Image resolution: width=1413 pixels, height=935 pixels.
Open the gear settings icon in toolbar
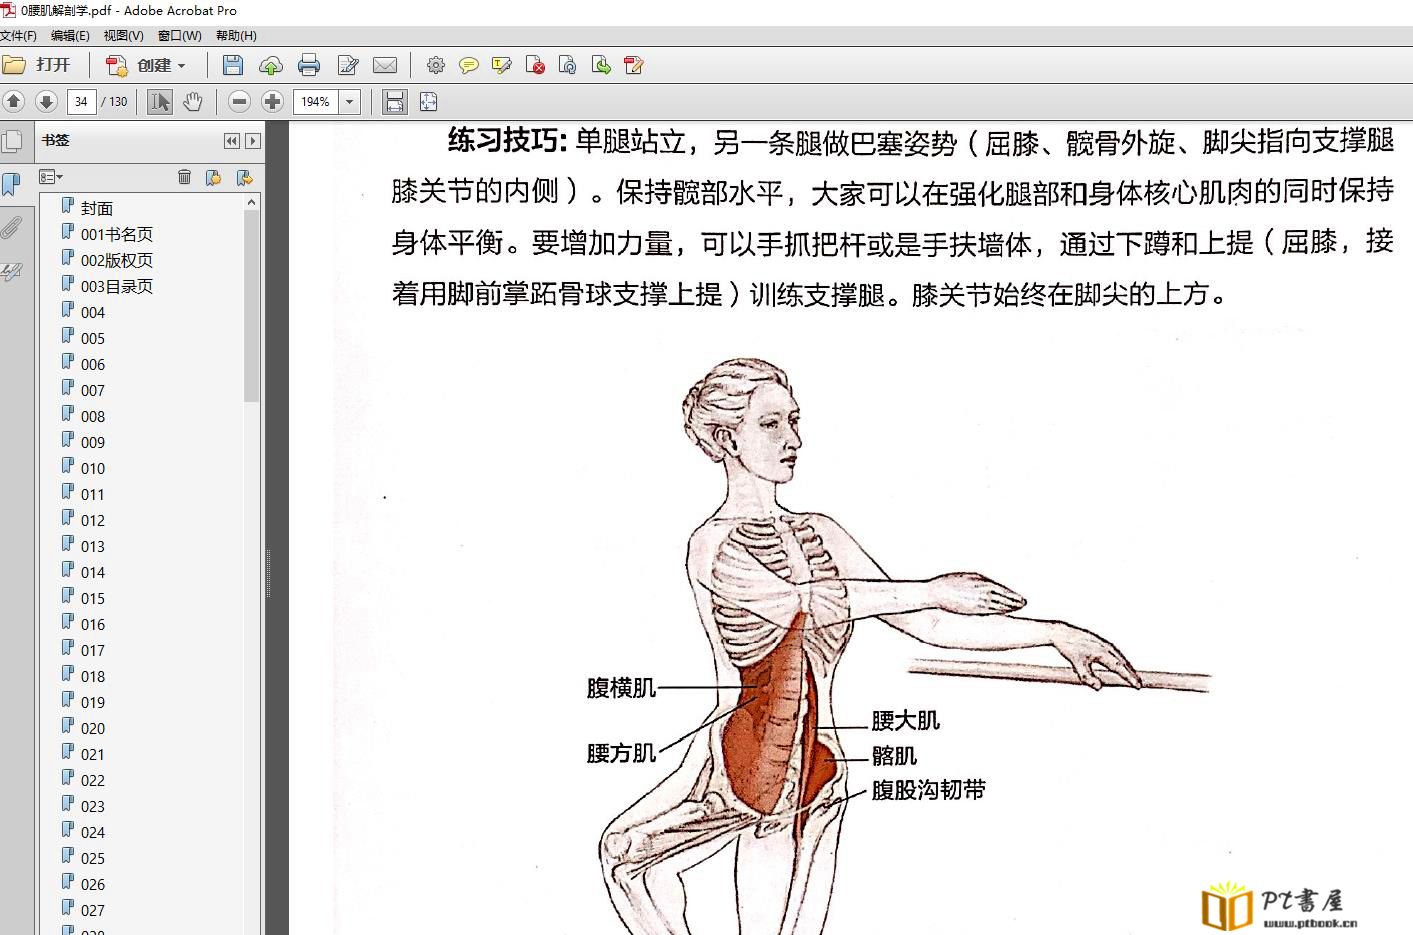point(436,65)
